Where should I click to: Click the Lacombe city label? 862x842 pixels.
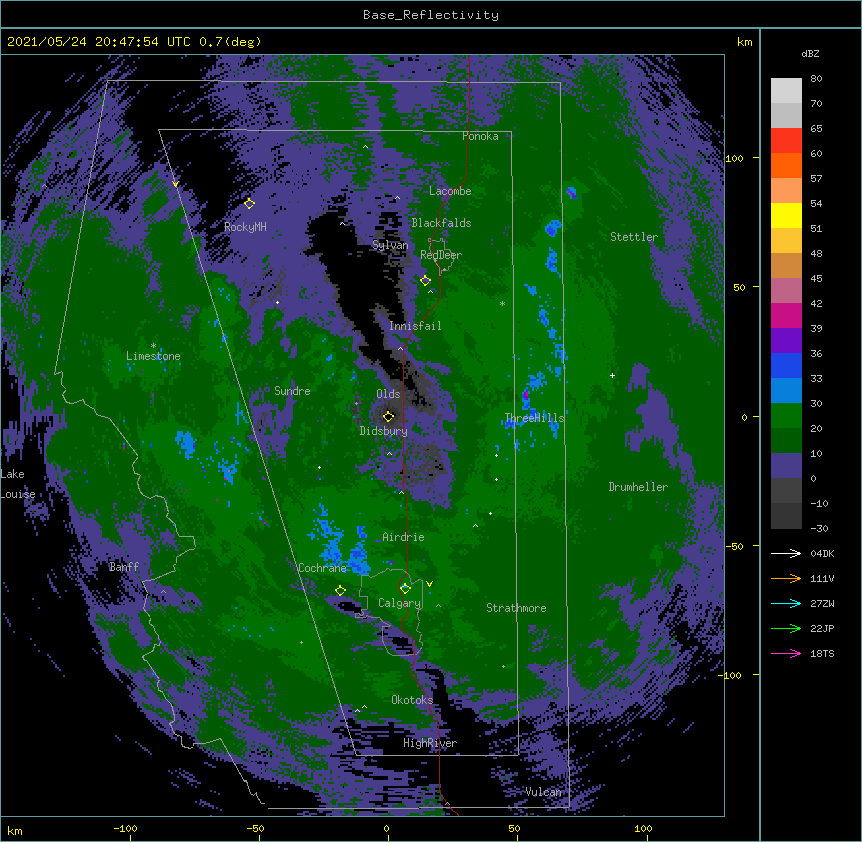click(450, 191)
